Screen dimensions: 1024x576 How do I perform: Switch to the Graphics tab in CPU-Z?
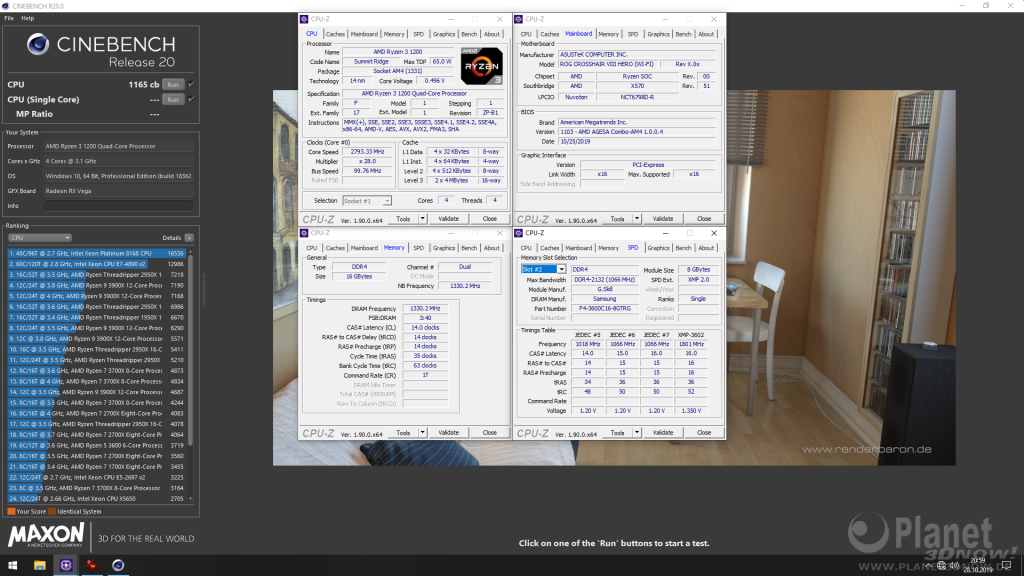444,33
